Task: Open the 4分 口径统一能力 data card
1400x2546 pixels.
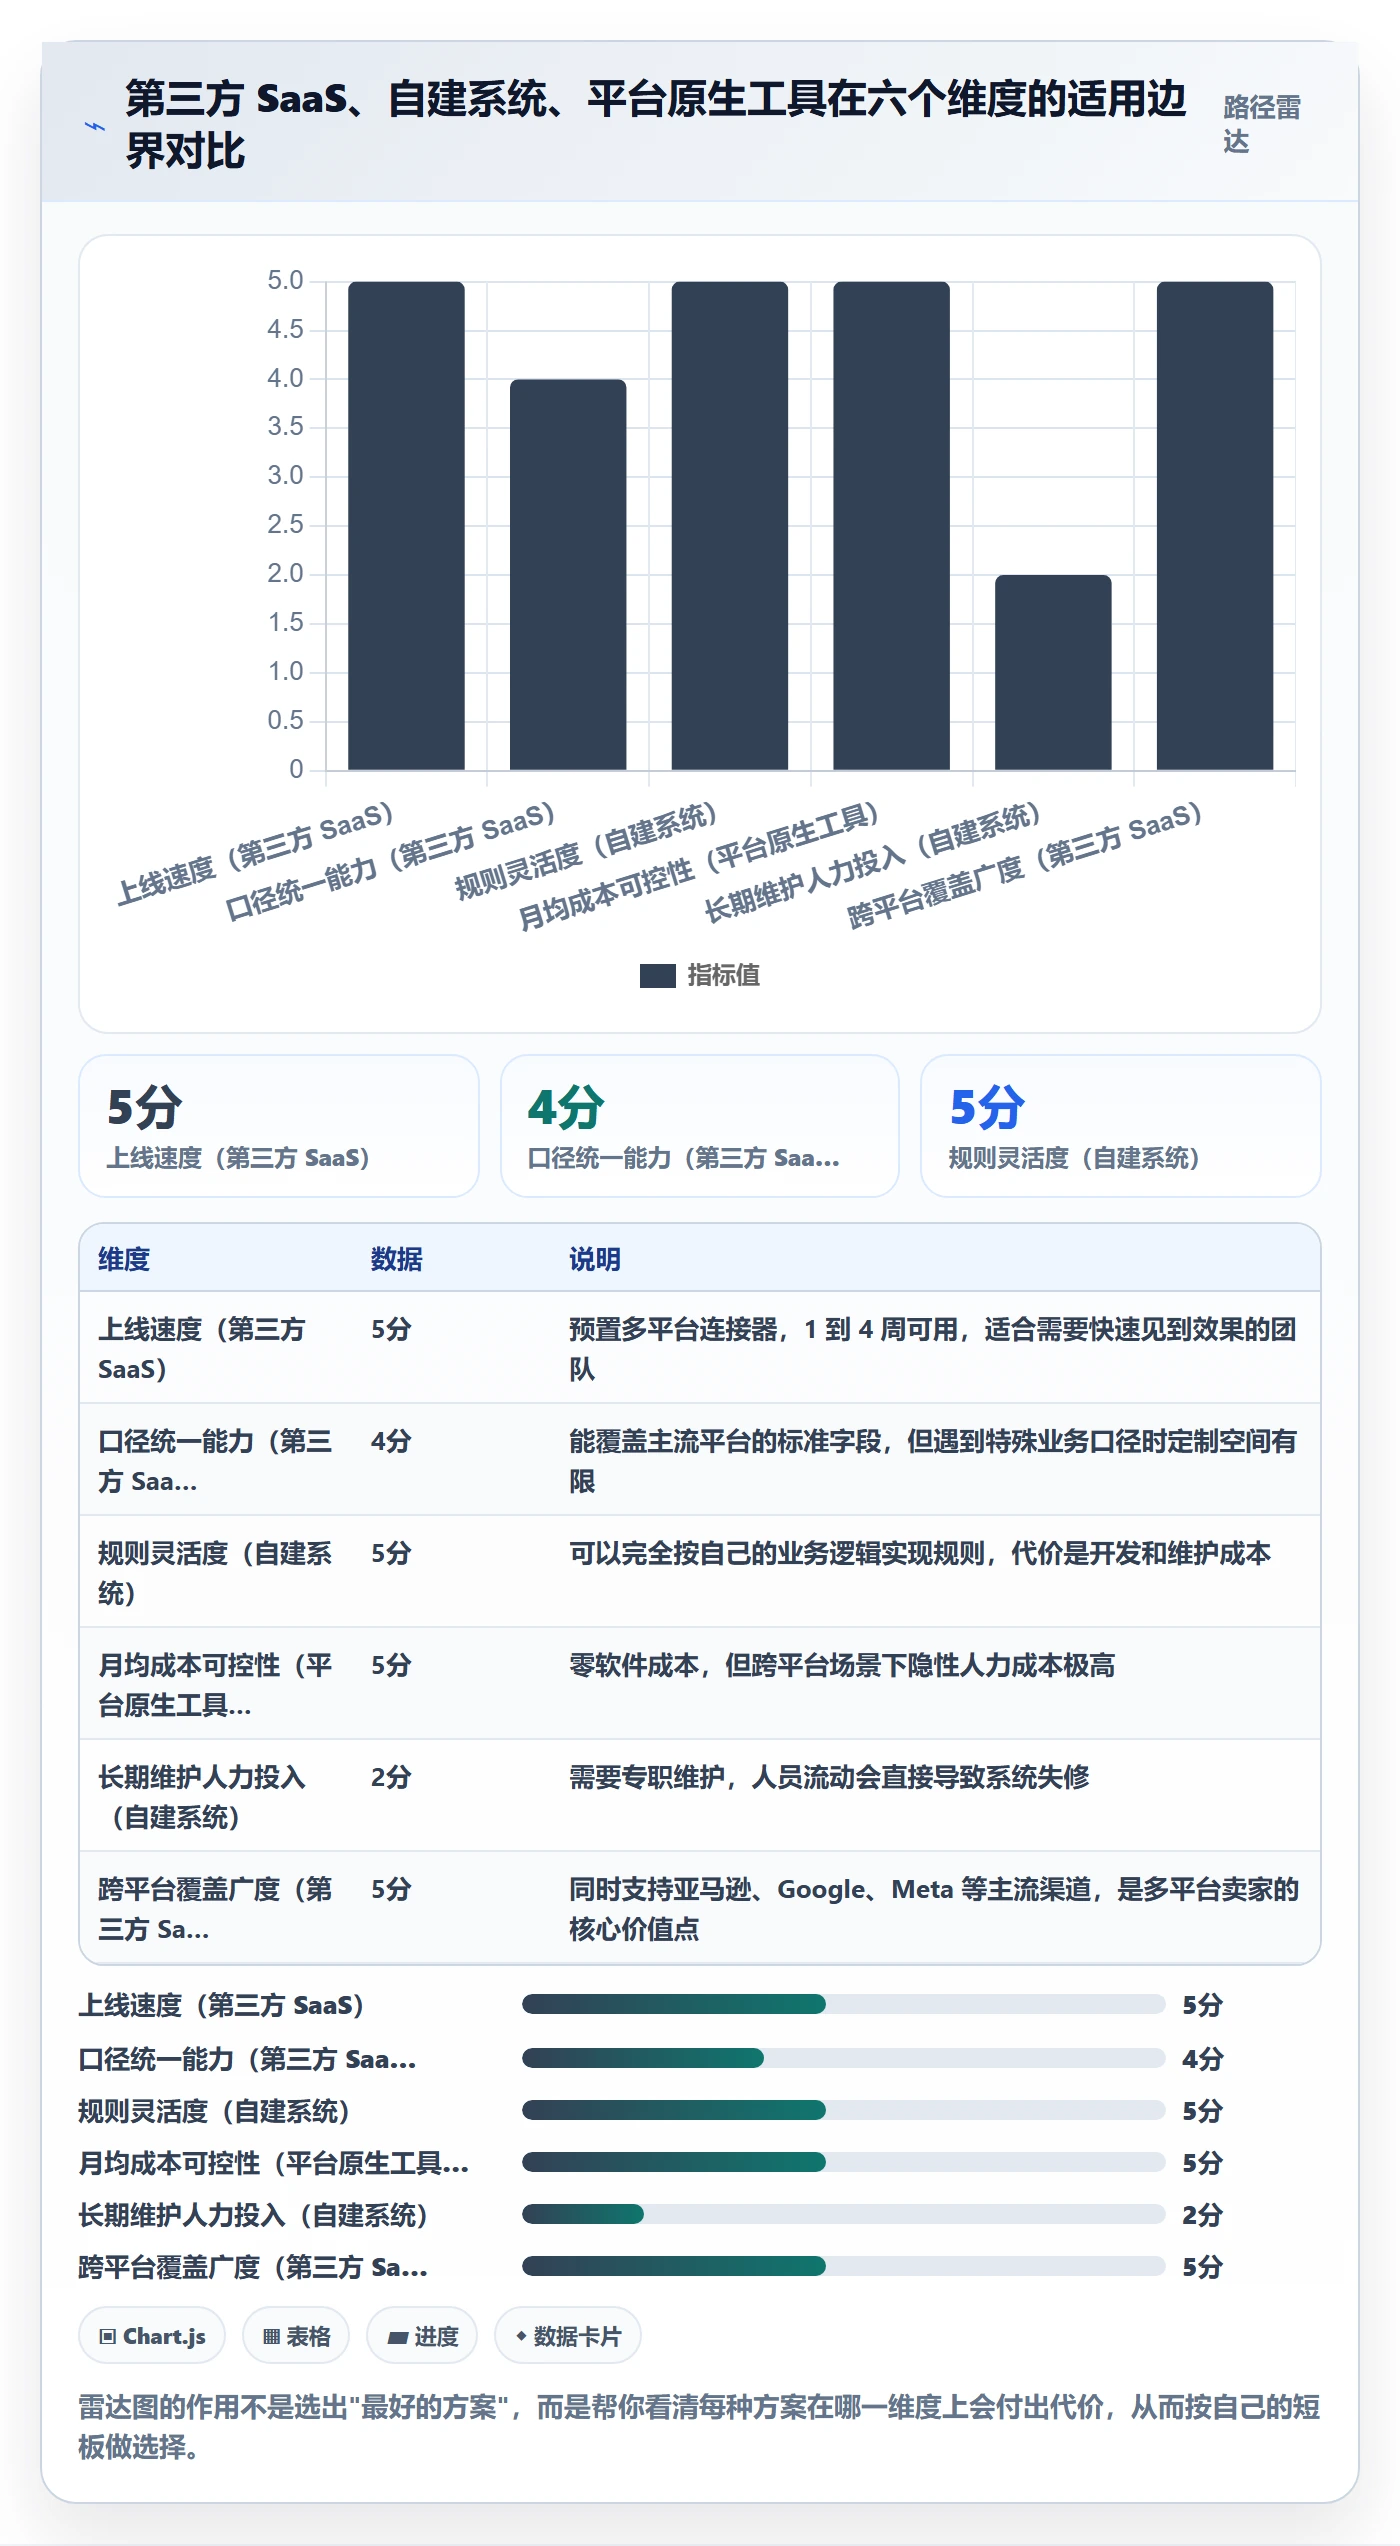Action: [x=700, y=1126]
